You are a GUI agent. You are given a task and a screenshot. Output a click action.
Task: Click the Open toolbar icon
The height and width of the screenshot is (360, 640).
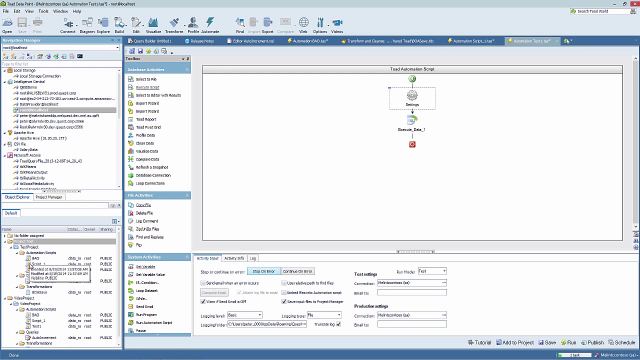[7, 25]
